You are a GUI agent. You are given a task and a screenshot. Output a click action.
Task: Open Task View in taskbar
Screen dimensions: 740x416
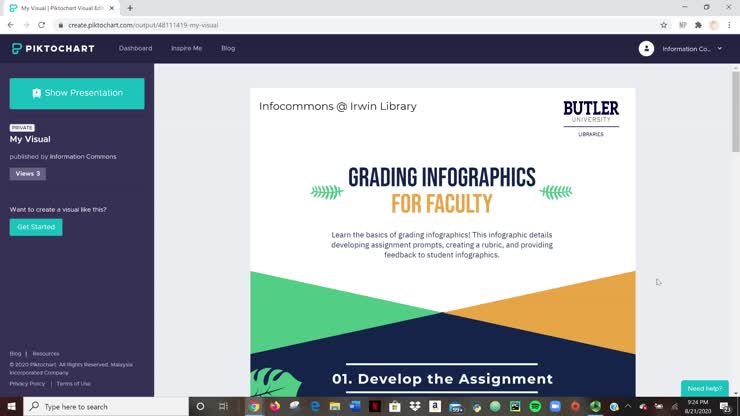click(223, 407)
